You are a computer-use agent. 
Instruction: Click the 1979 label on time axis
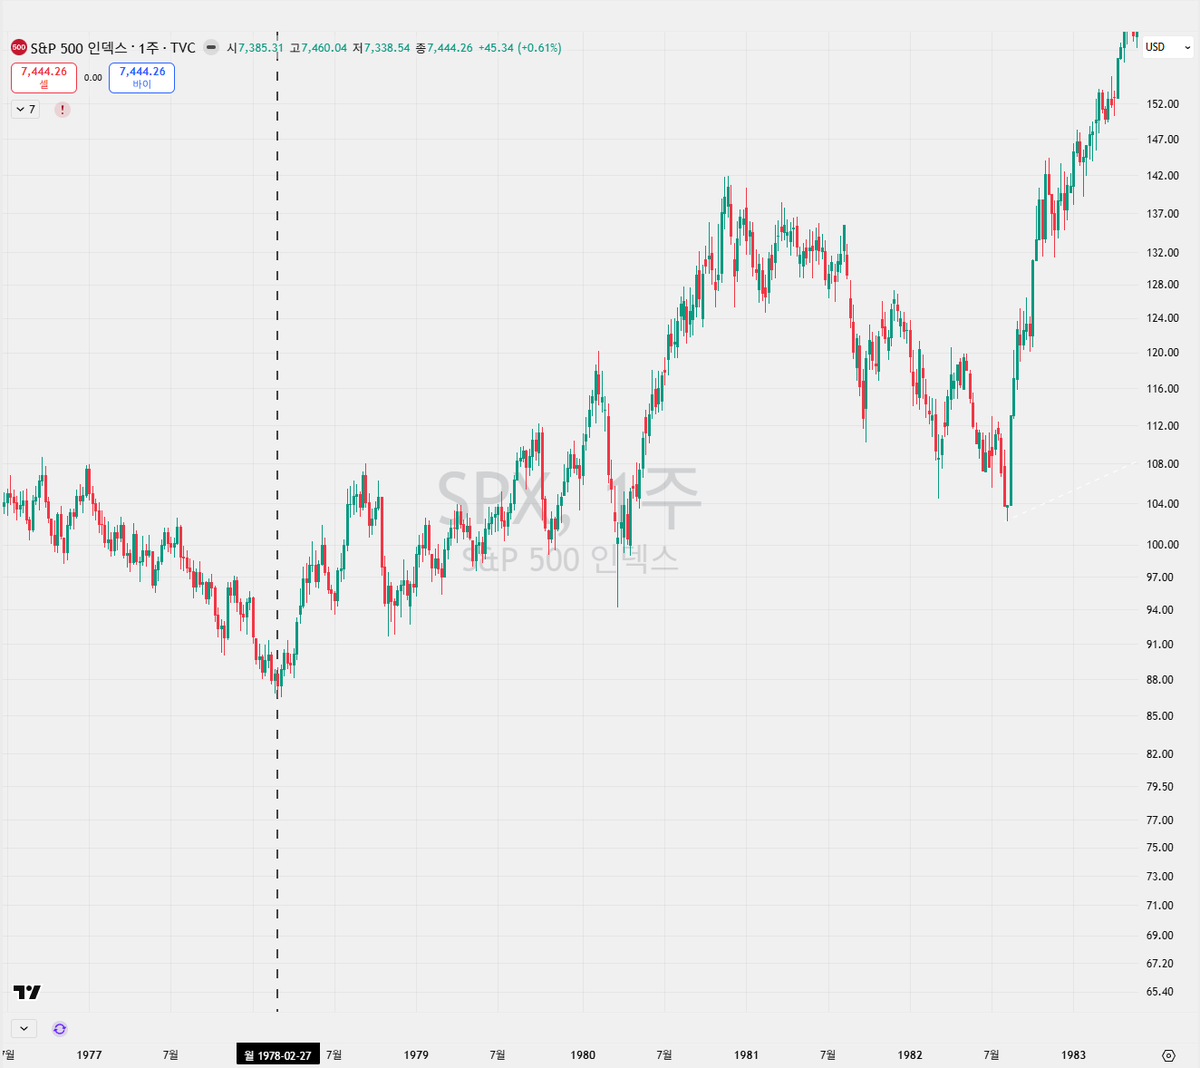click(x=416, y=1055)
